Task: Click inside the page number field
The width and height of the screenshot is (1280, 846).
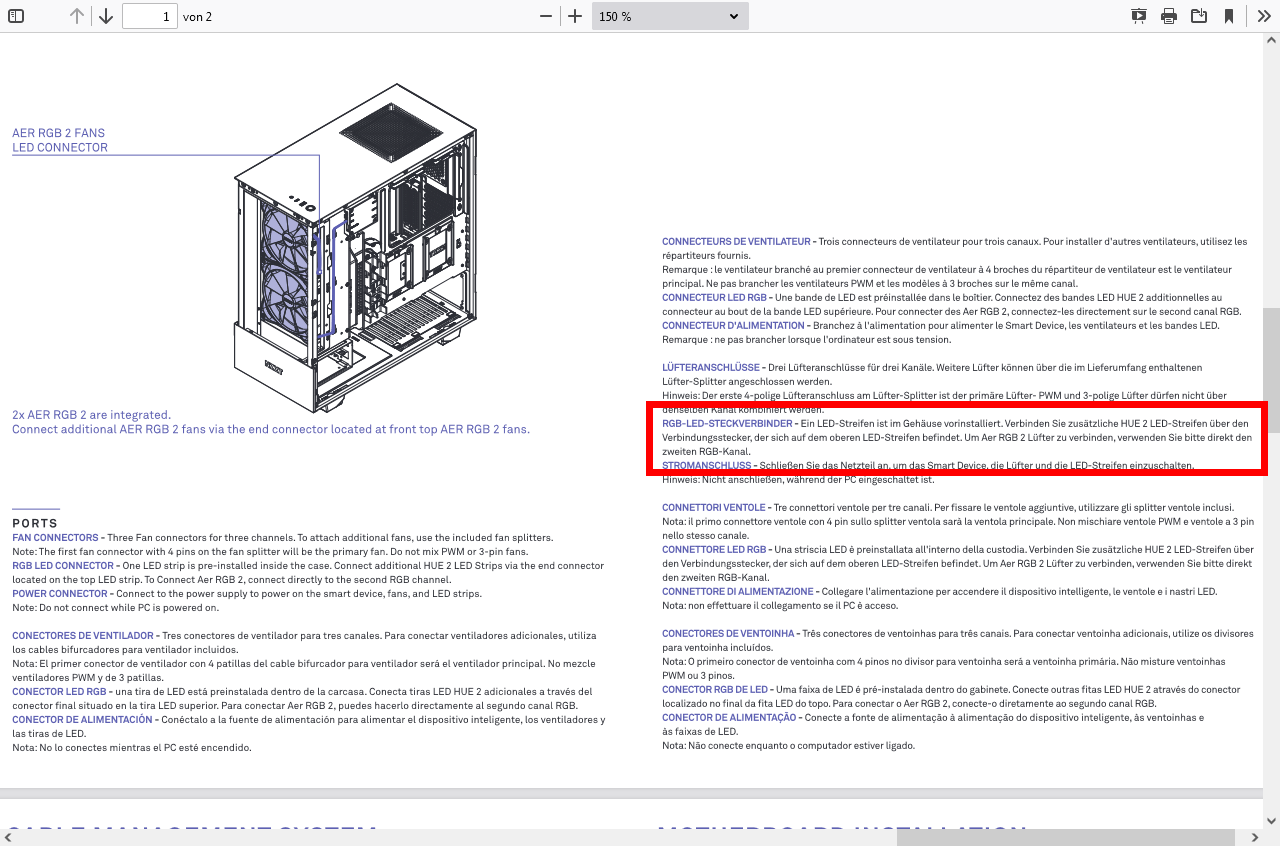Action: (x=149, y=16)
